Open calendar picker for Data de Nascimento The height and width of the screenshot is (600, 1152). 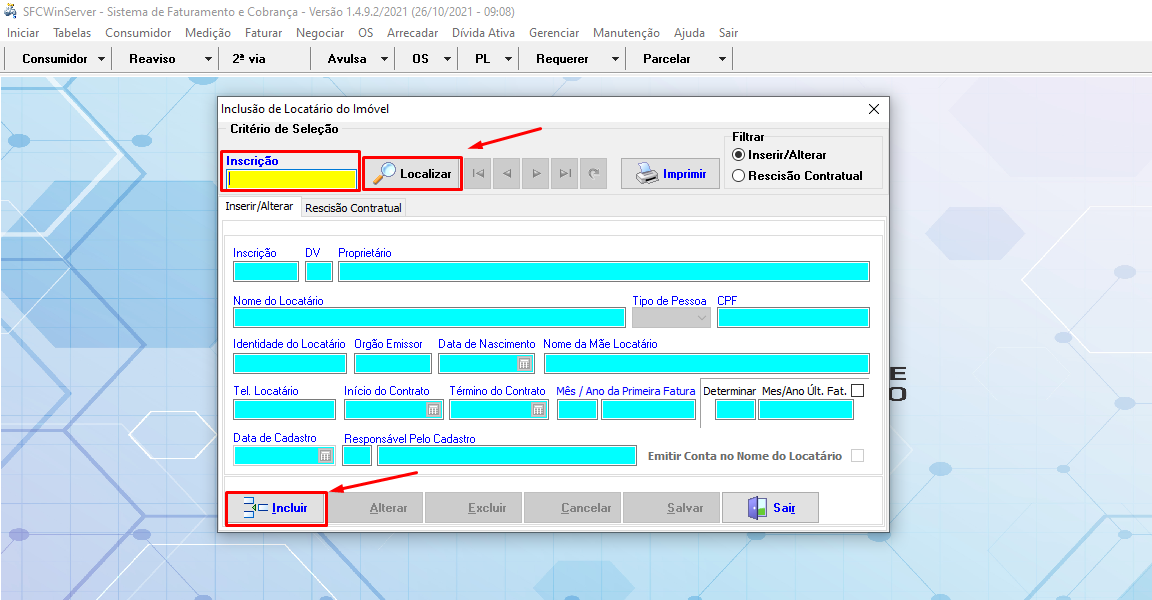523,364
